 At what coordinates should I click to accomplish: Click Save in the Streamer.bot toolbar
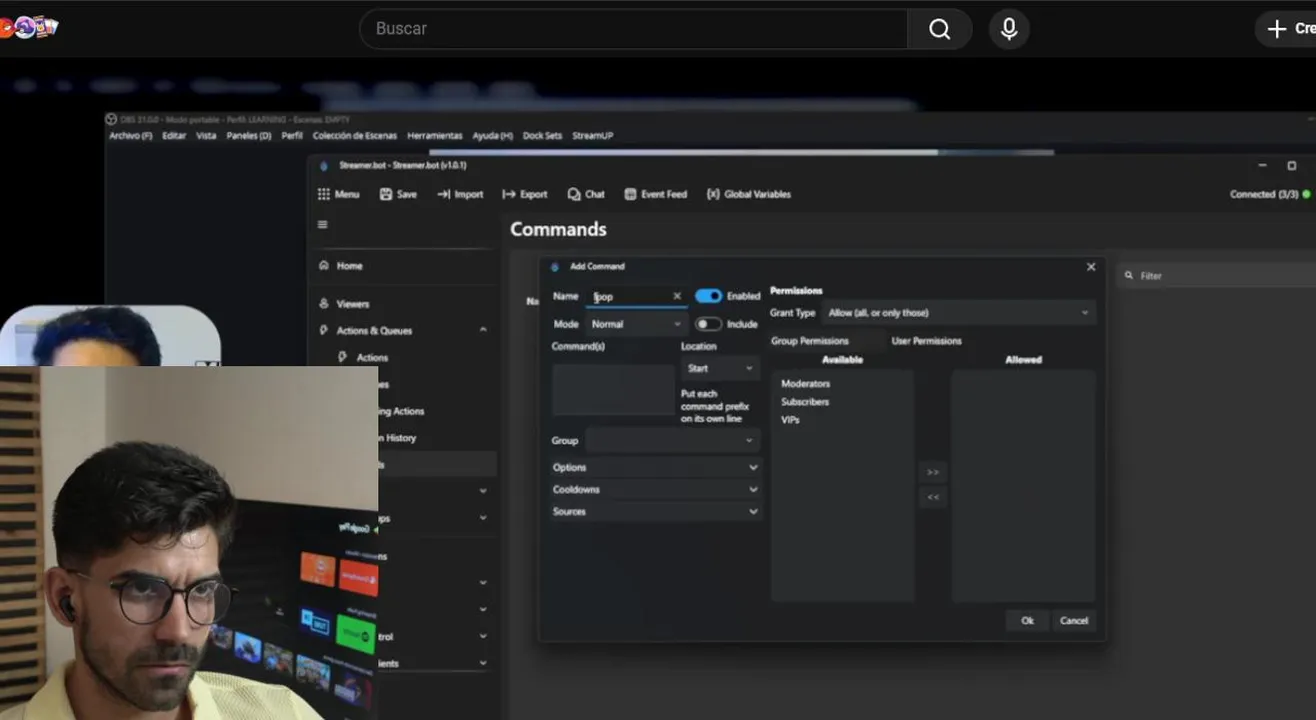pos(398,194)
